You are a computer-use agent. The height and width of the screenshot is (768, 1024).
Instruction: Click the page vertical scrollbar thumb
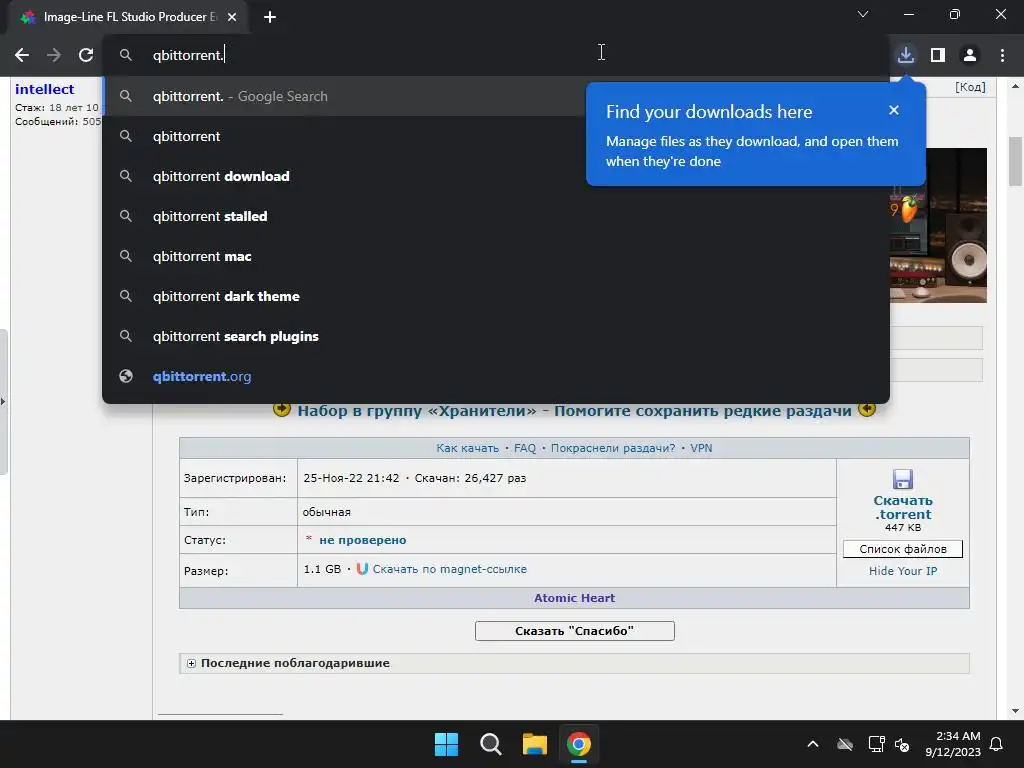point(1015,161)
